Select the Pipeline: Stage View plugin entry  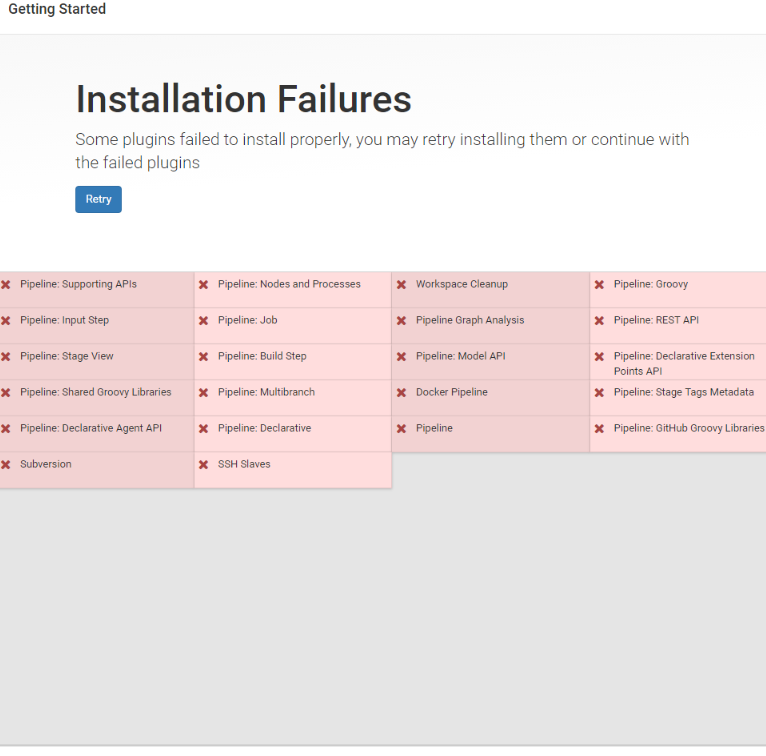pos(67,357)
